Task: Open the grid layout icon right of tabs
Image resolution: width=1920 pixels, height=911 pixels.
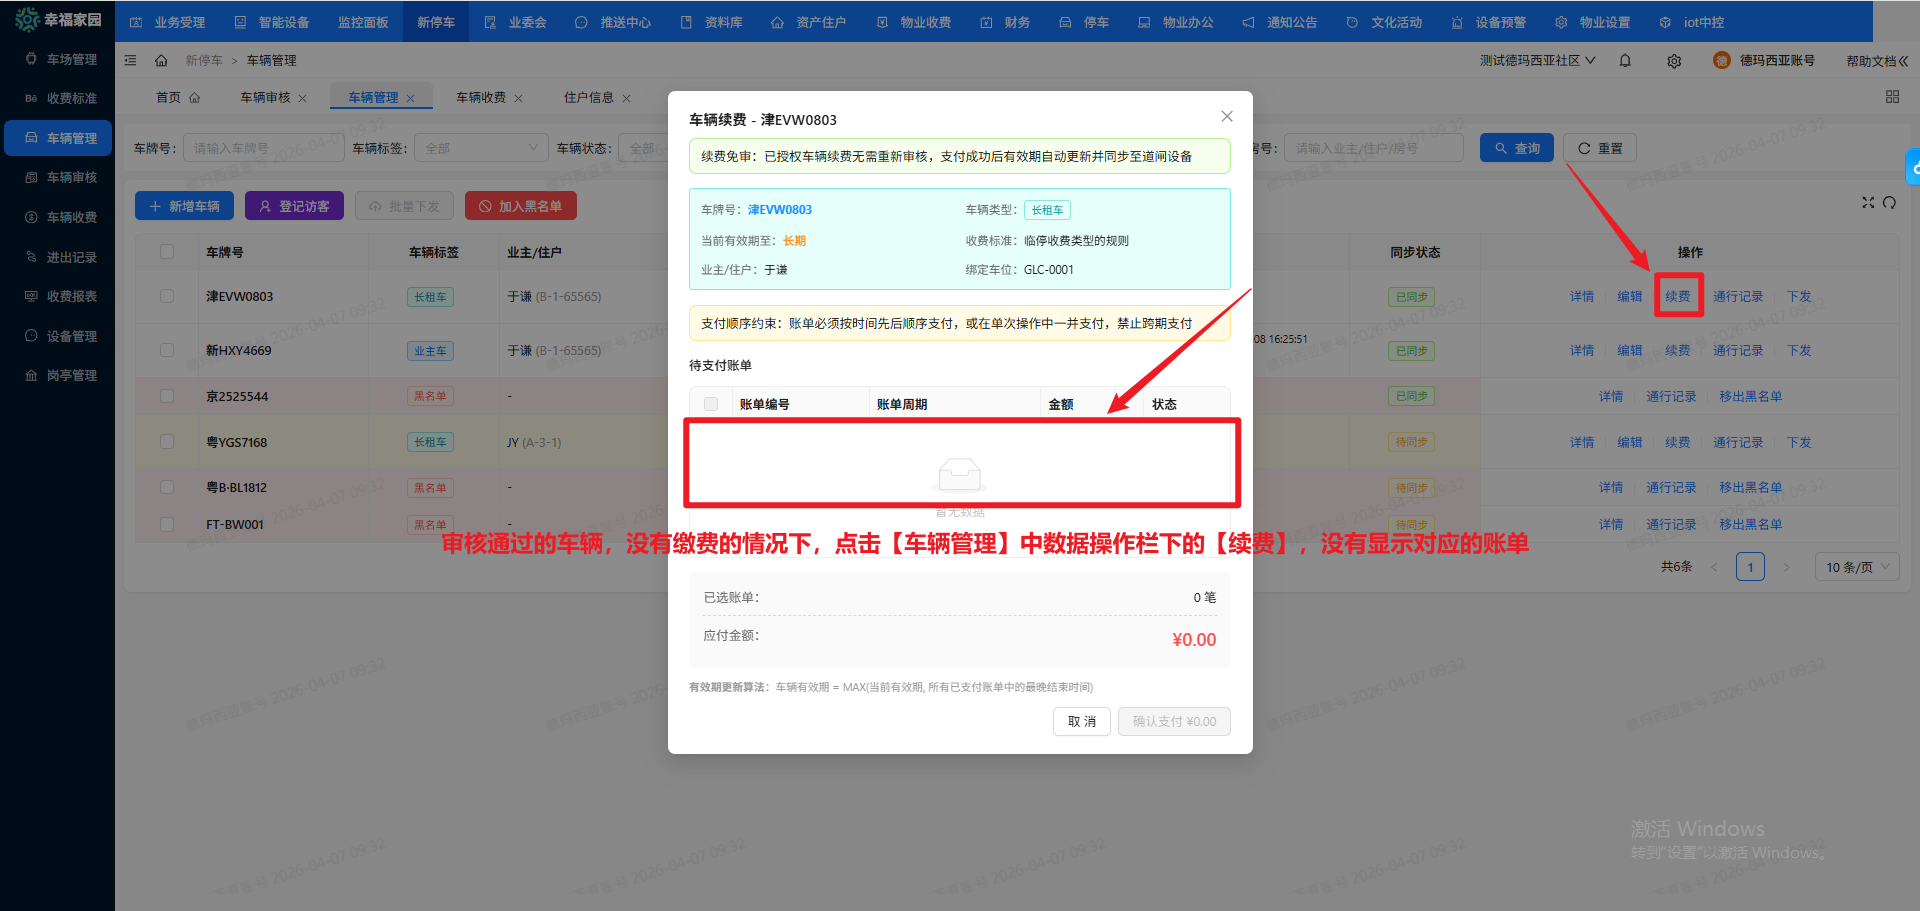Action: click(1892, 97)
